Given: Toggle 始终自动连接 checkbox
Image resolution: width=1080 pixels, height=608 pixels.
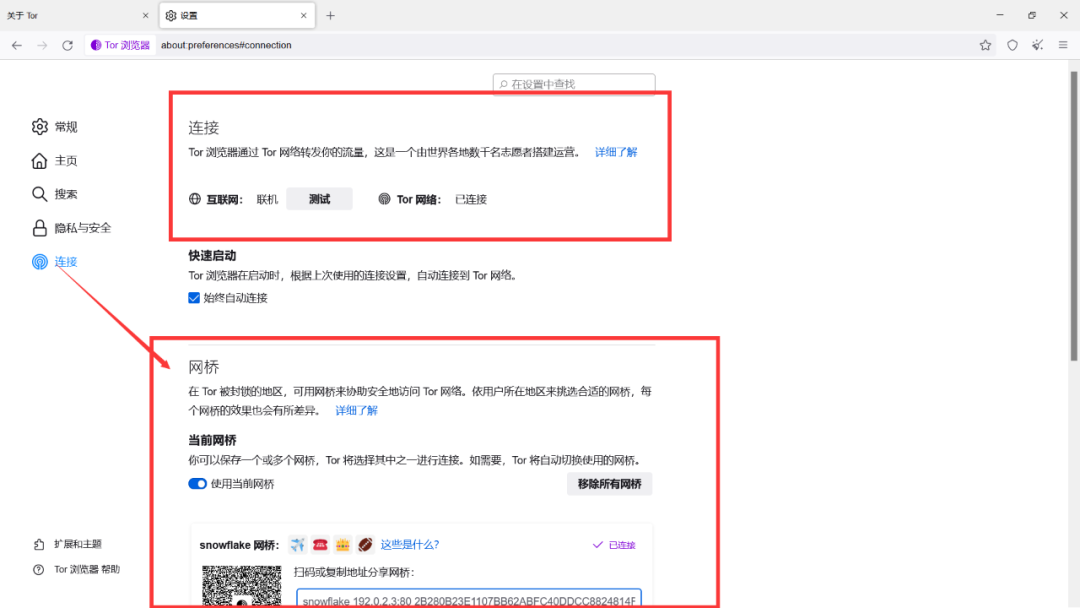Looking at the screenshot, I should tap(194, 297).
